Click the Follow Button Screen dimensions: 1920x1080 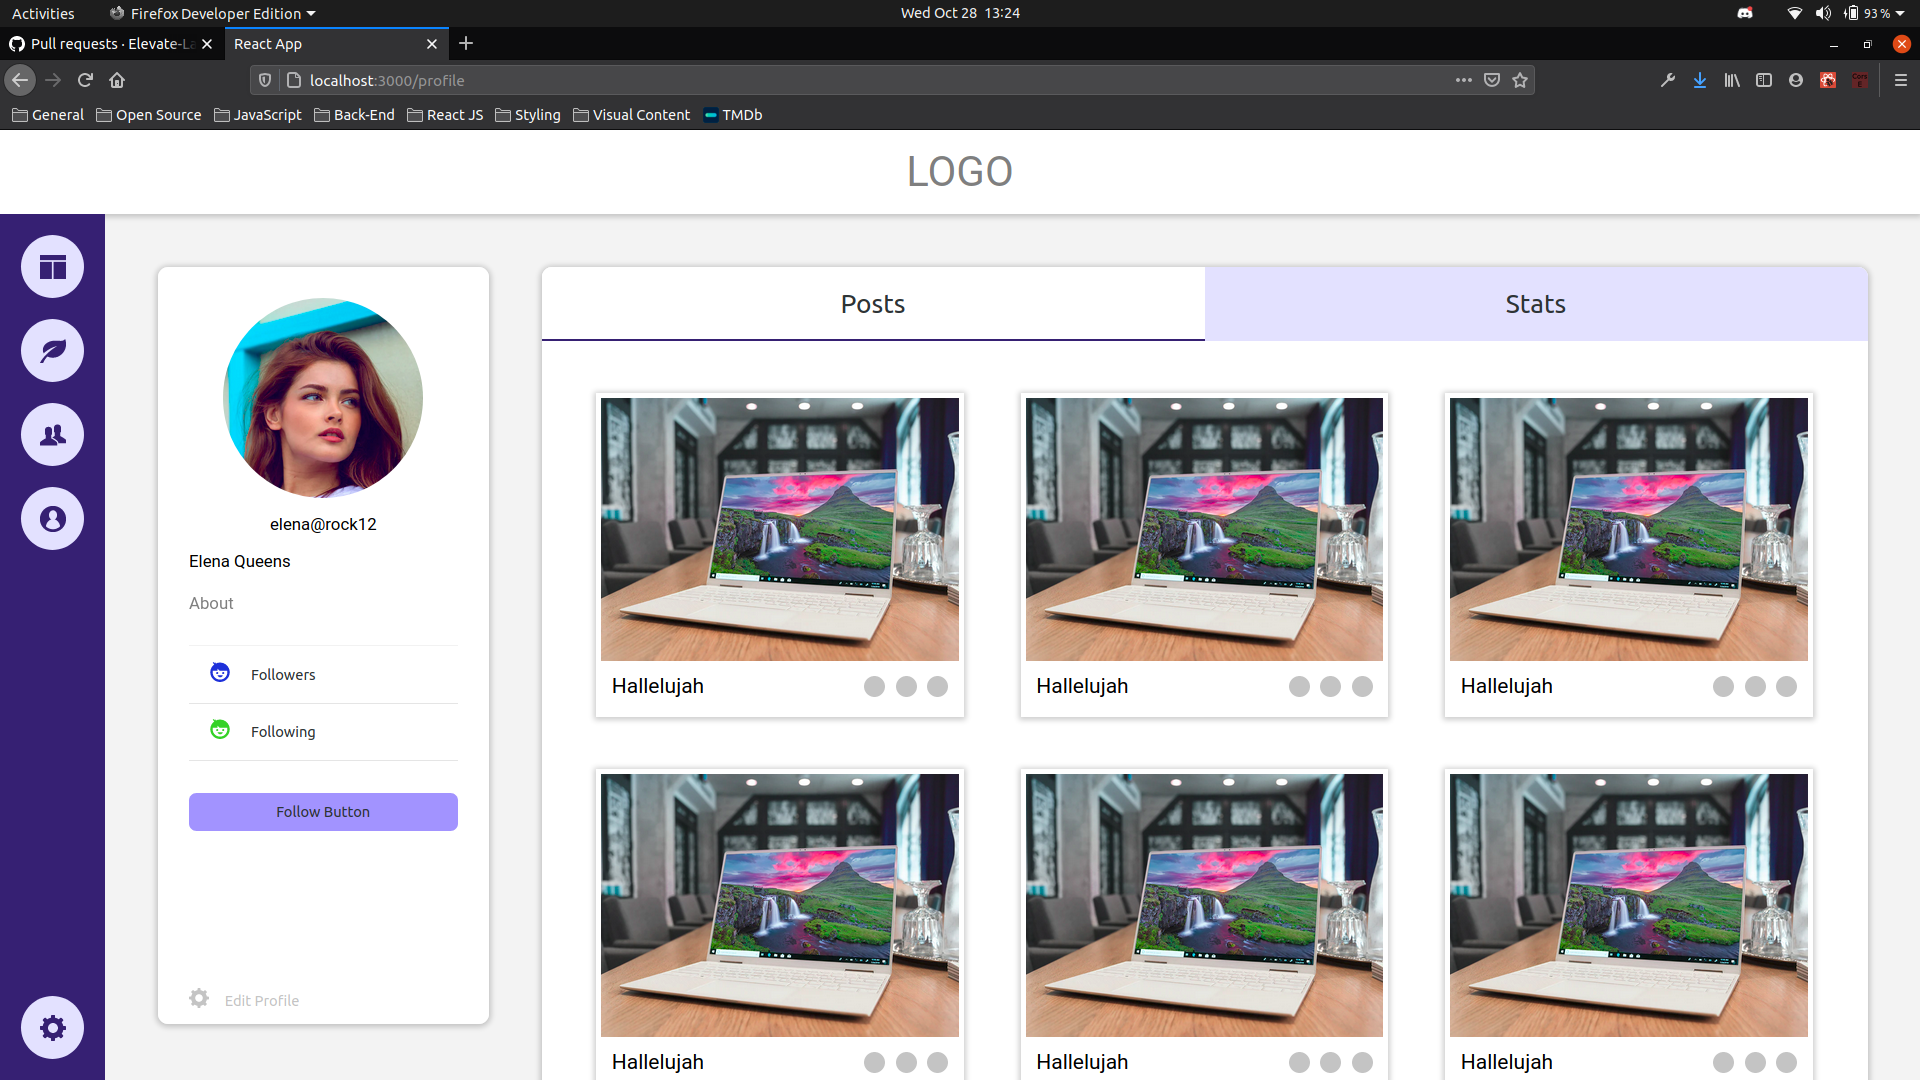323,811
